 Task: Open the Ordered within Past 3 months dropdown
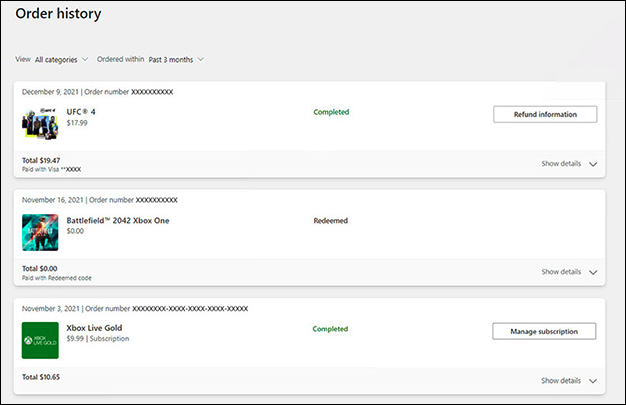click(175, 59)
